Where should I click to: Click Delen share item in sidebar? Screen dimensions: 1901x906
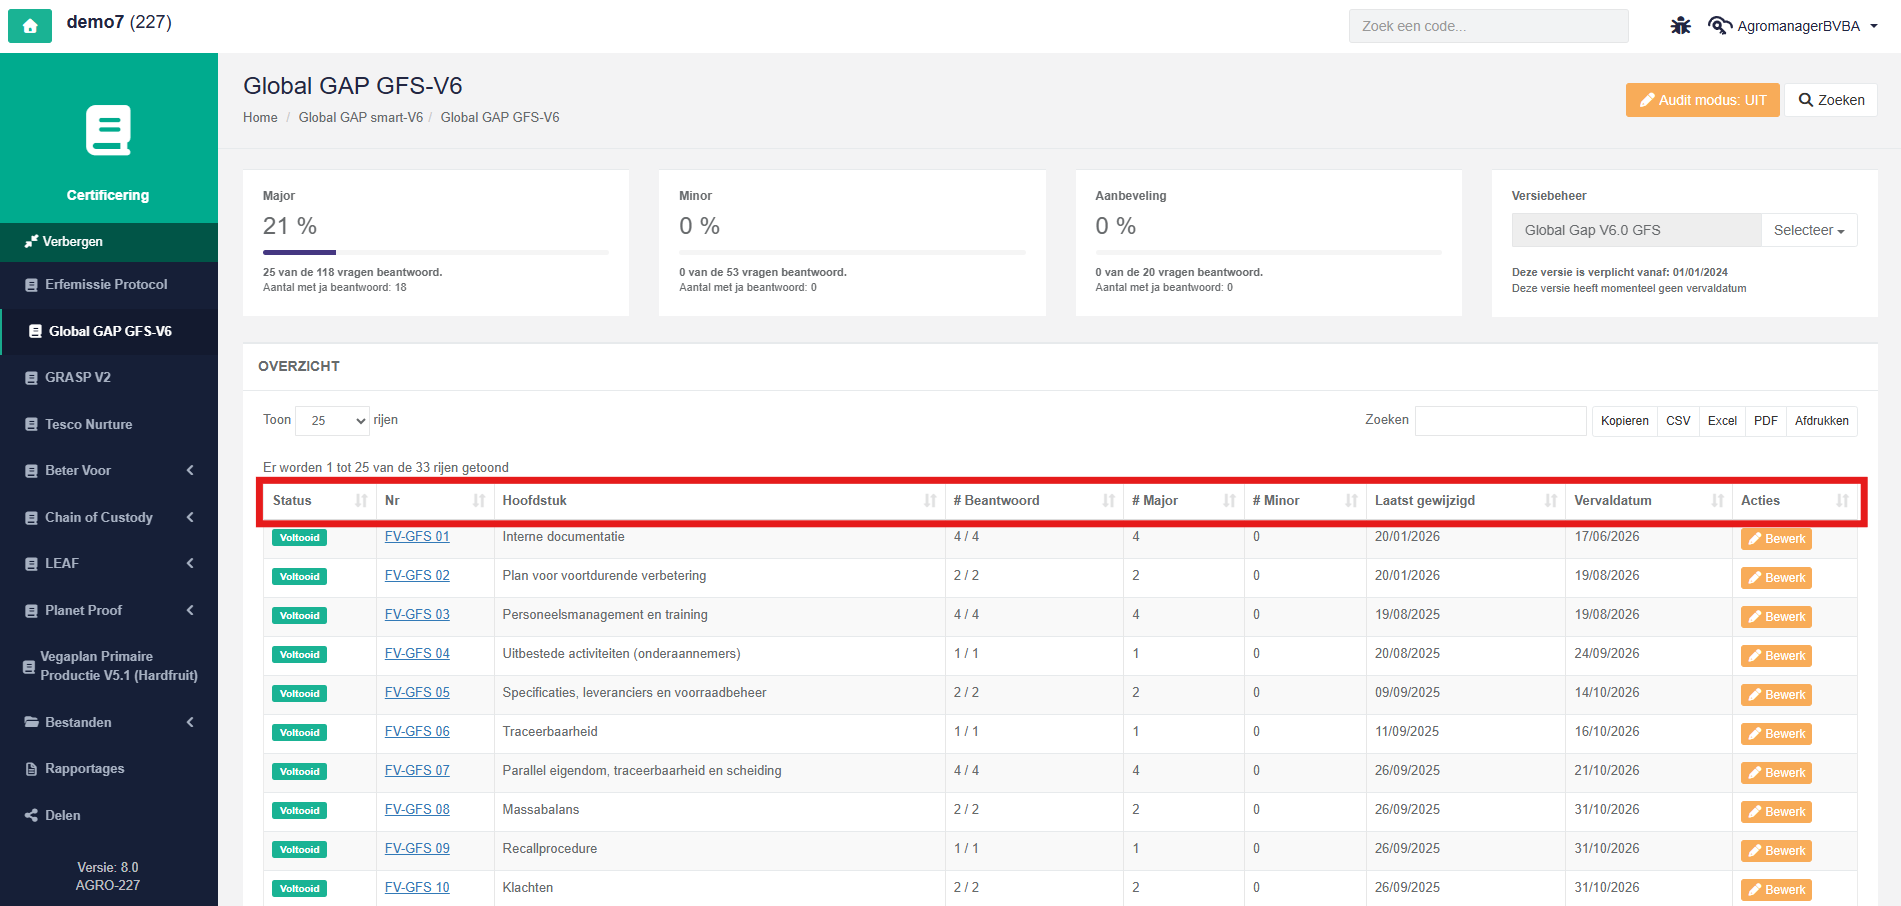click(109, 815)
